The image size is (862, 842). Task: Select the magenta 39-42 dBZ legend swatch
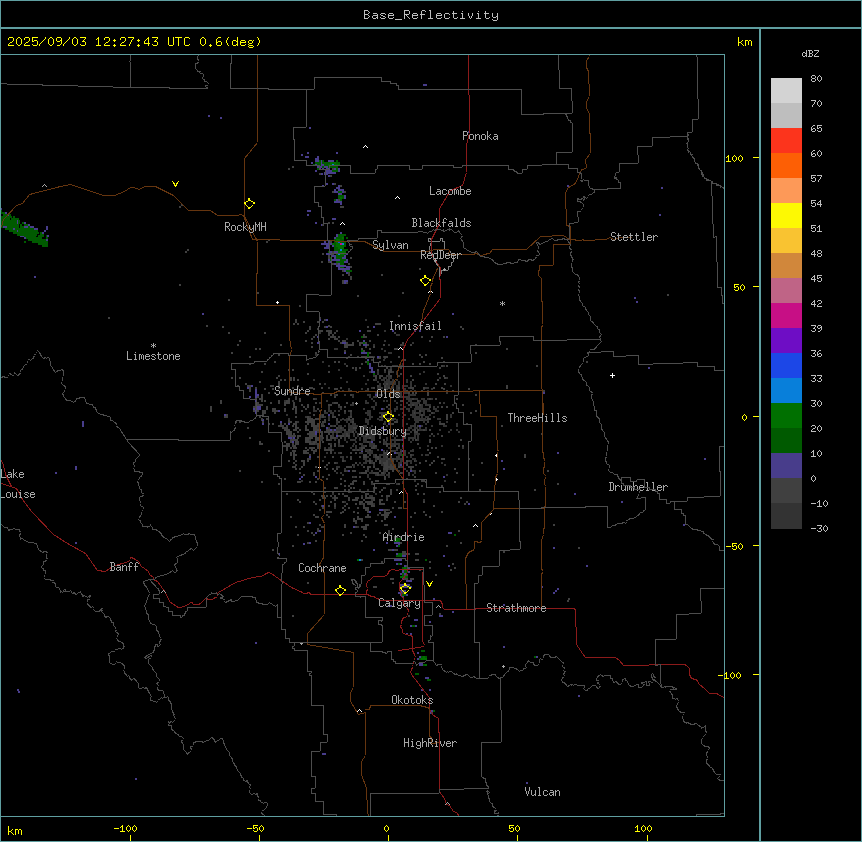click(x=786, y=315)
